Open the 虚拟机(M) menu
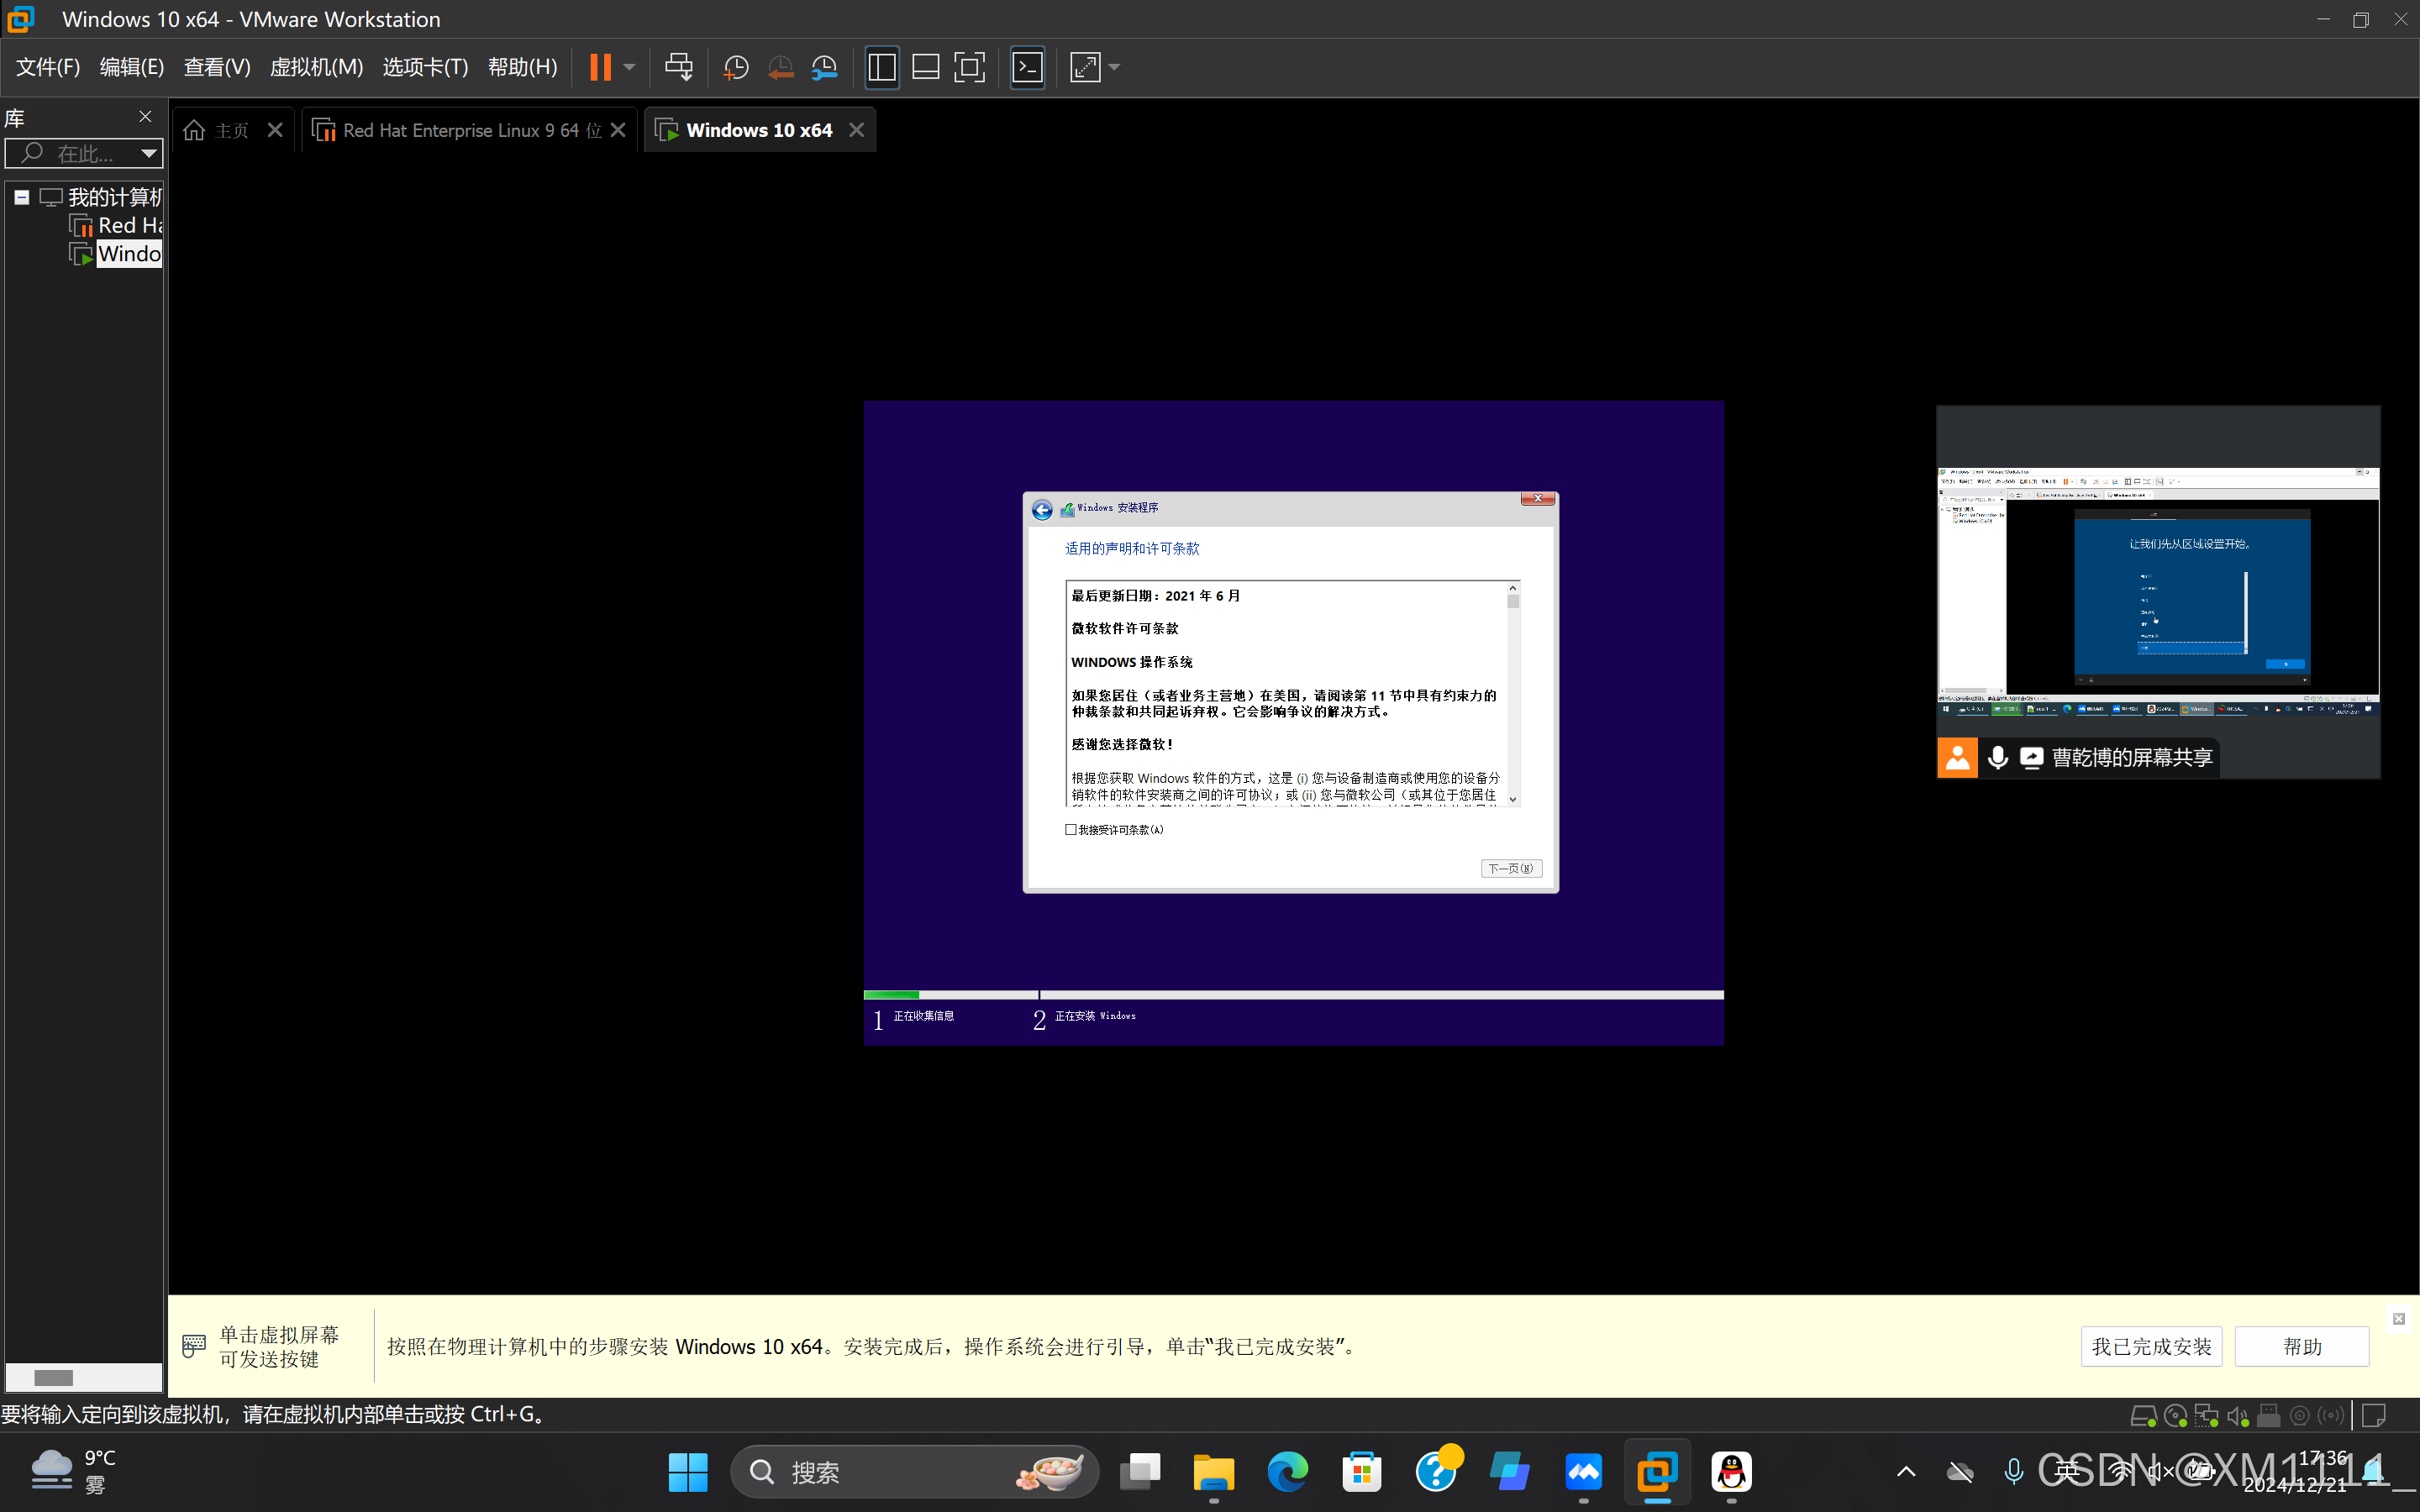This screenshot has height=1512, width=2420. (317, 67)
